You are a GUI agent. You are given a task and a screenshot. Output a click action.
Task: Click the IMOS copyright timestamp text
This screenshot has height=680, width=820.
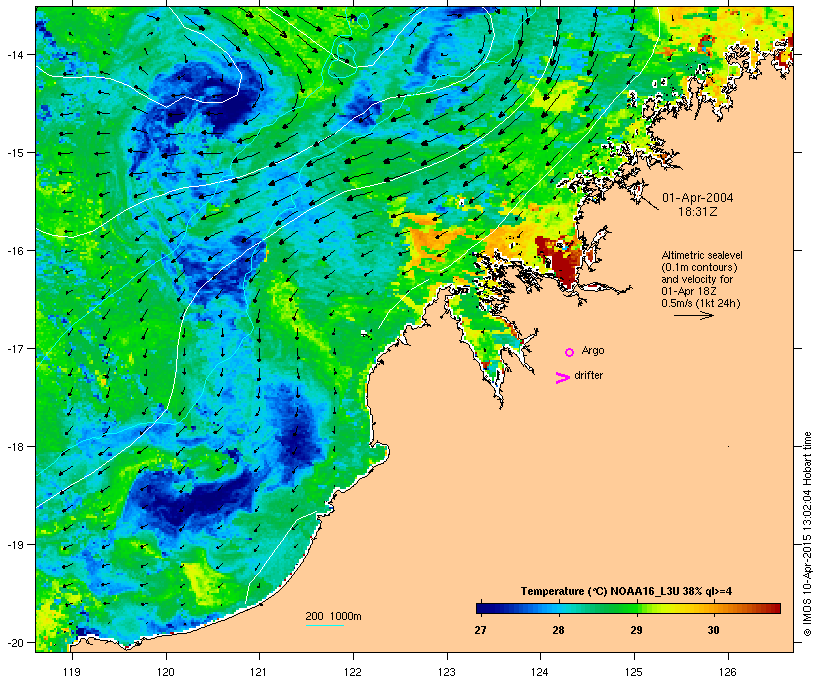(x=808, y=534)
